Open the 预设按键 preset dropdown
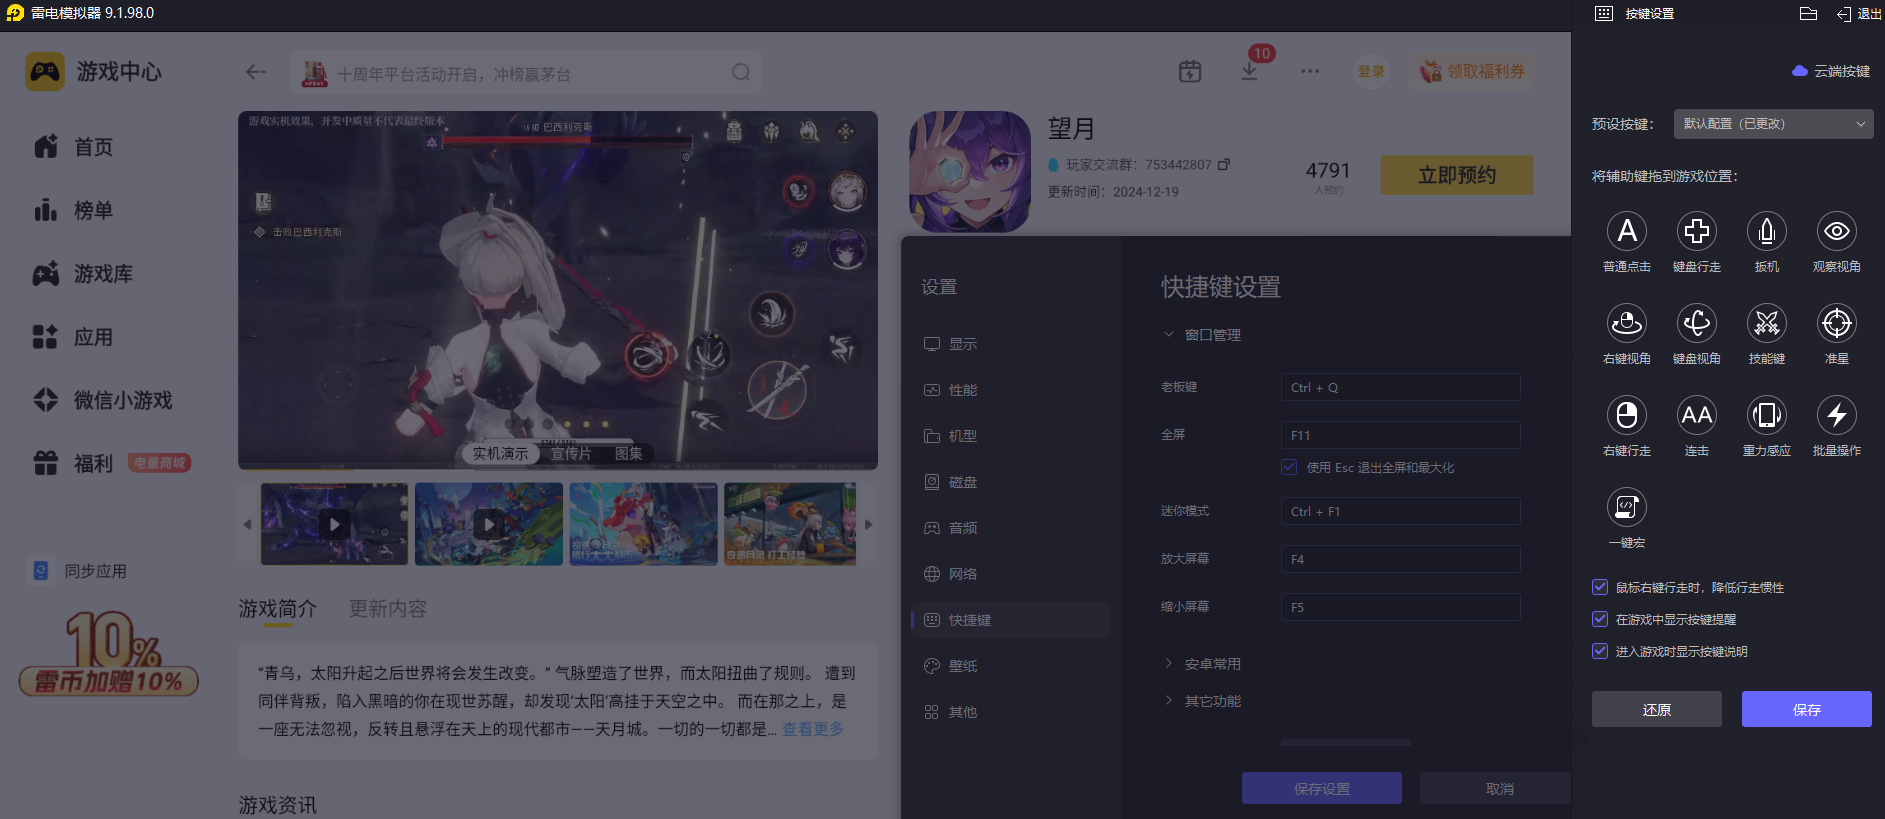The width and height of the screenshot is (1885, 819). point(1773,124)
